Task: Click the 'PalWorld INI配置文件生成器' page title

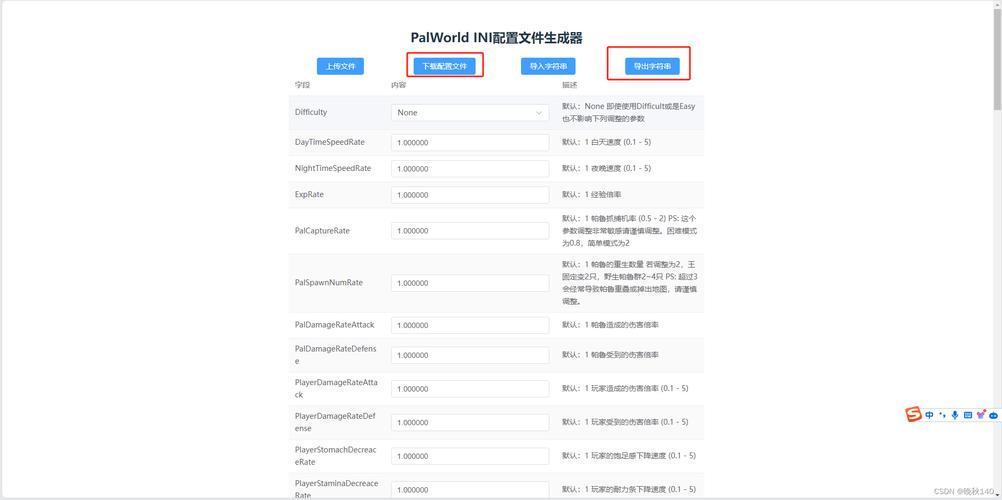Action: point(497,38)
